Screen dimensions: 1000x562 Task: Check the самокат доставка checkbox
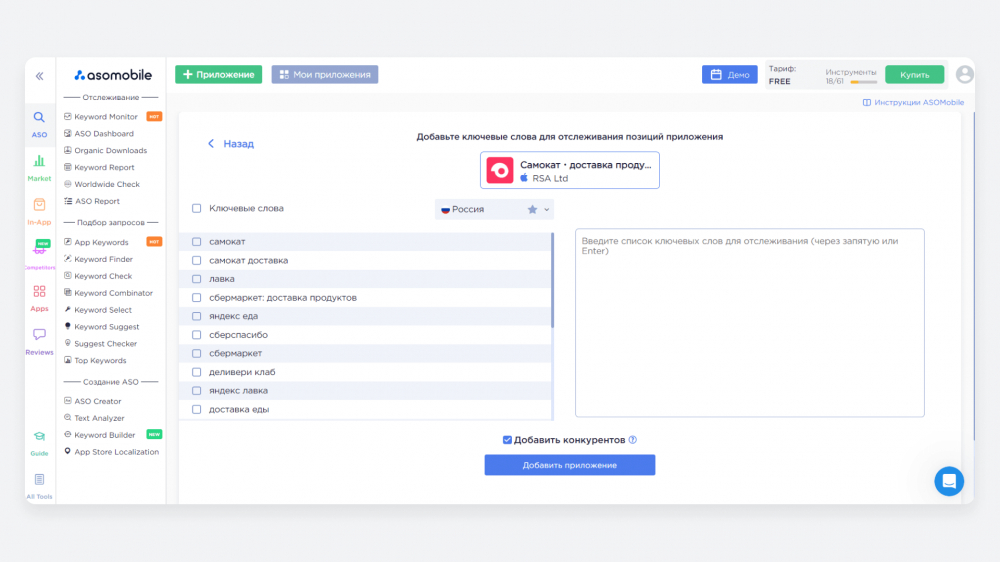click(x=196, y=260)
